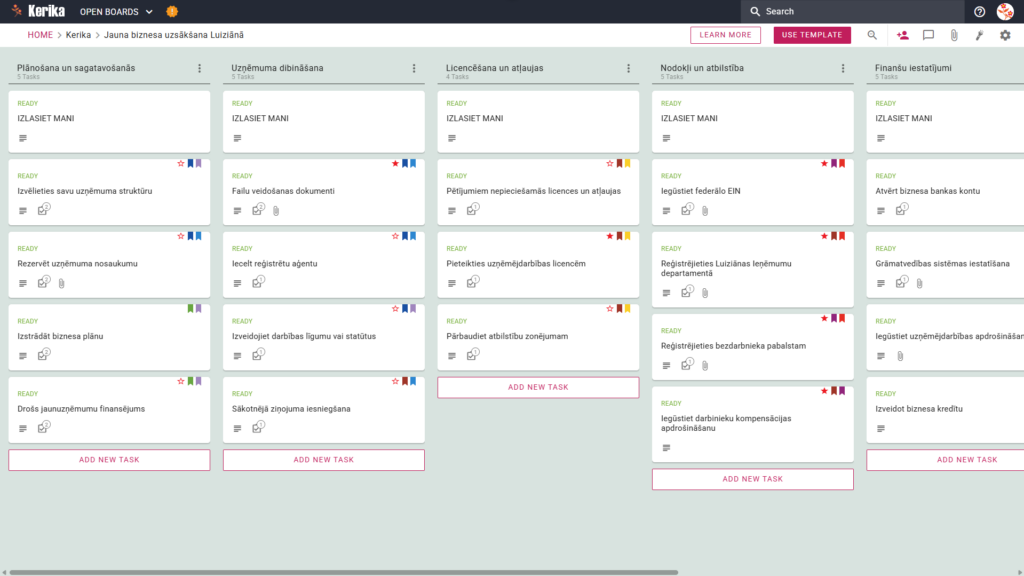Open attachment icon on Iegūstiet federālo EIN
The width and height of the screenshot is (1024, 576).
click(705, 211)
